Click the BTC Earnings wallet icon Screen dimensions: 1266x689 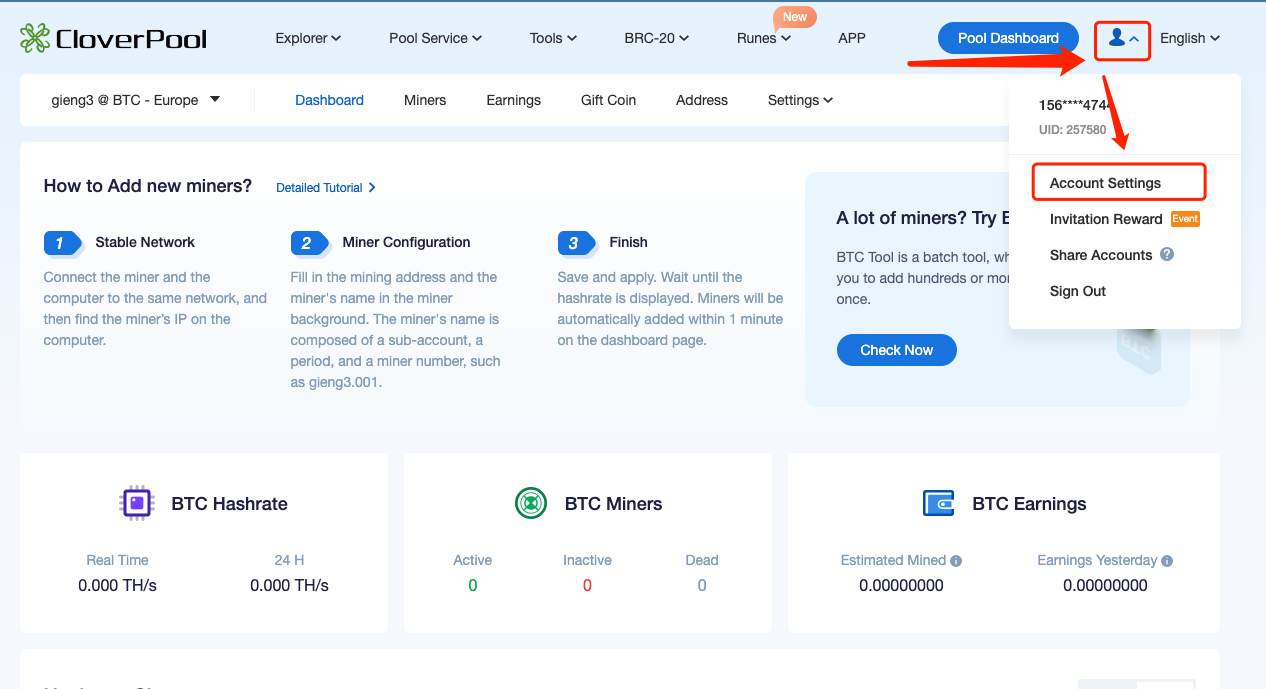tap(938, 503)
